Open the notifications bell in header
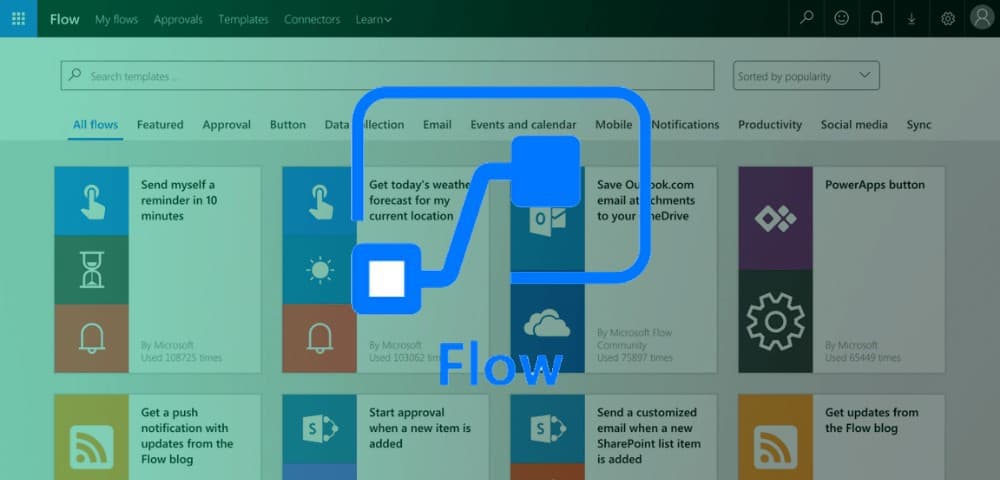Viewport: 1000px width, 480px height. pyautogui.click(x=877, y=18)
